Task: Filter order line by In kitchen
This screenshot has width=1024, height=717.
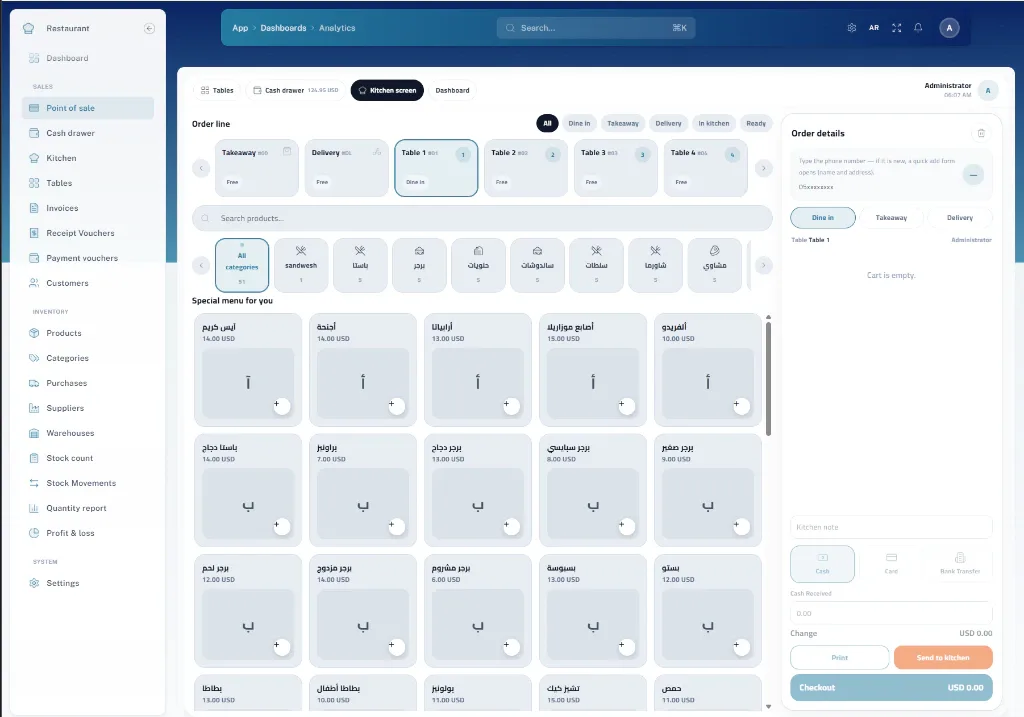Action: [x=714, y=123]
